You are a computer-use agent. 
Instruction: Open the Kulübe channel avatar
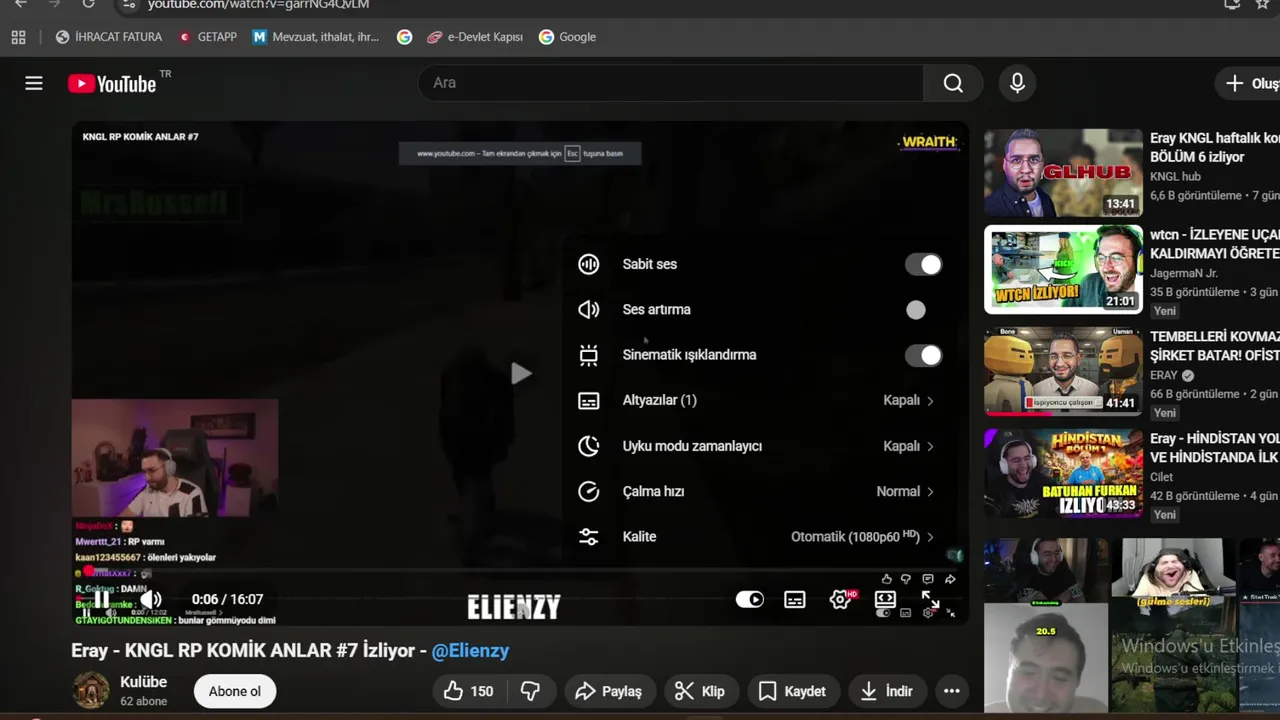point(91,690)
